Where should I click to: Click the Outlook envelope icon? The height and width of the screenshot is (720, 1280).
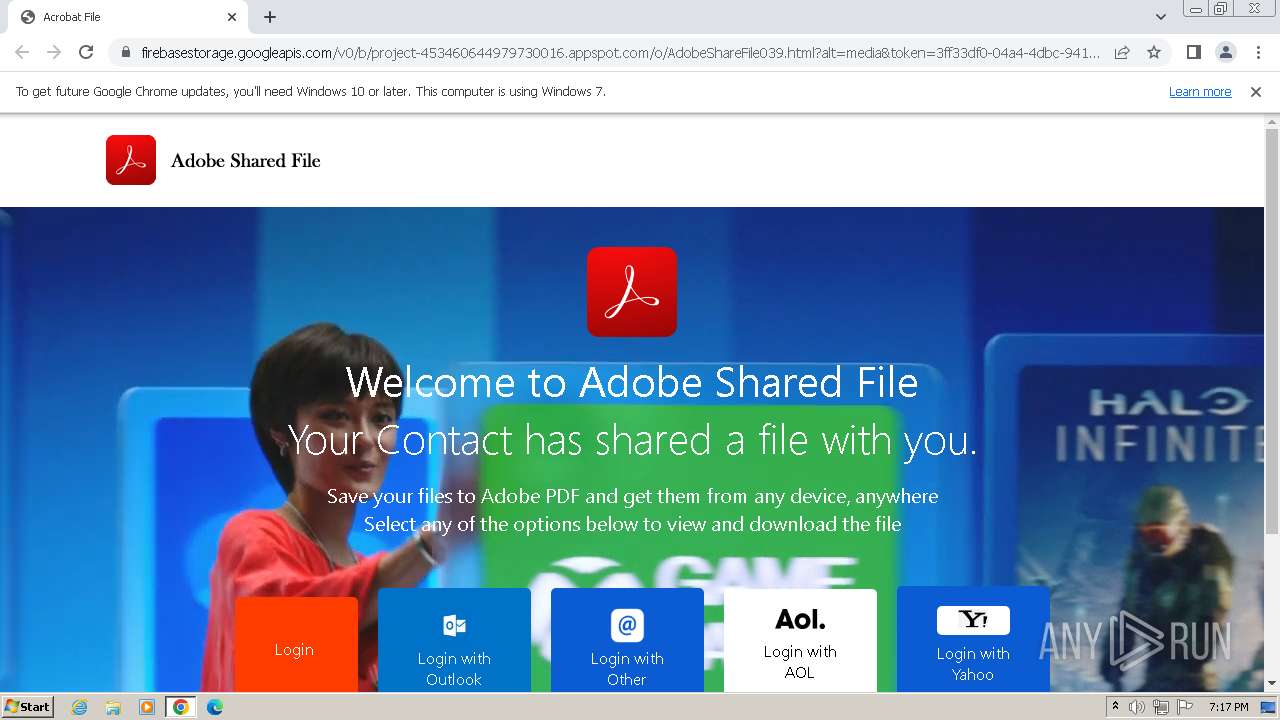tap(454, 625)
